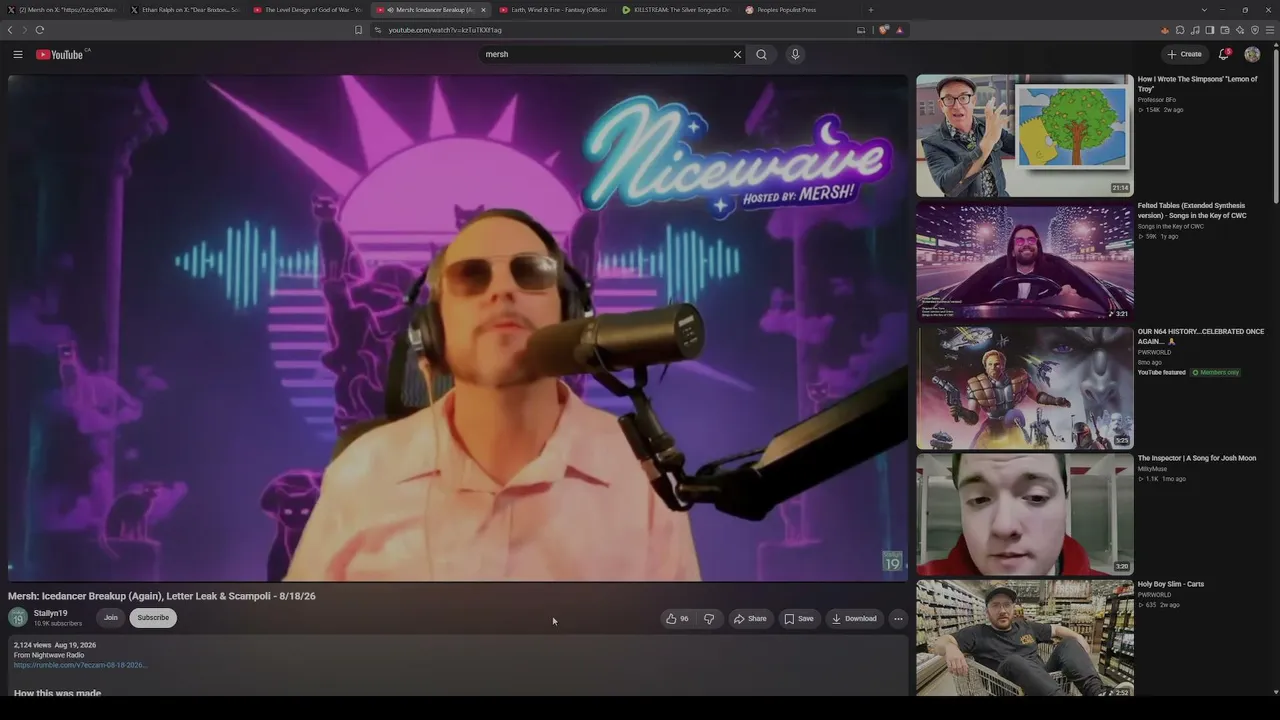Viewport: 1280px width, 720px height.
Task: Click the "How this was made" heading
Action: tap(57, 692)
